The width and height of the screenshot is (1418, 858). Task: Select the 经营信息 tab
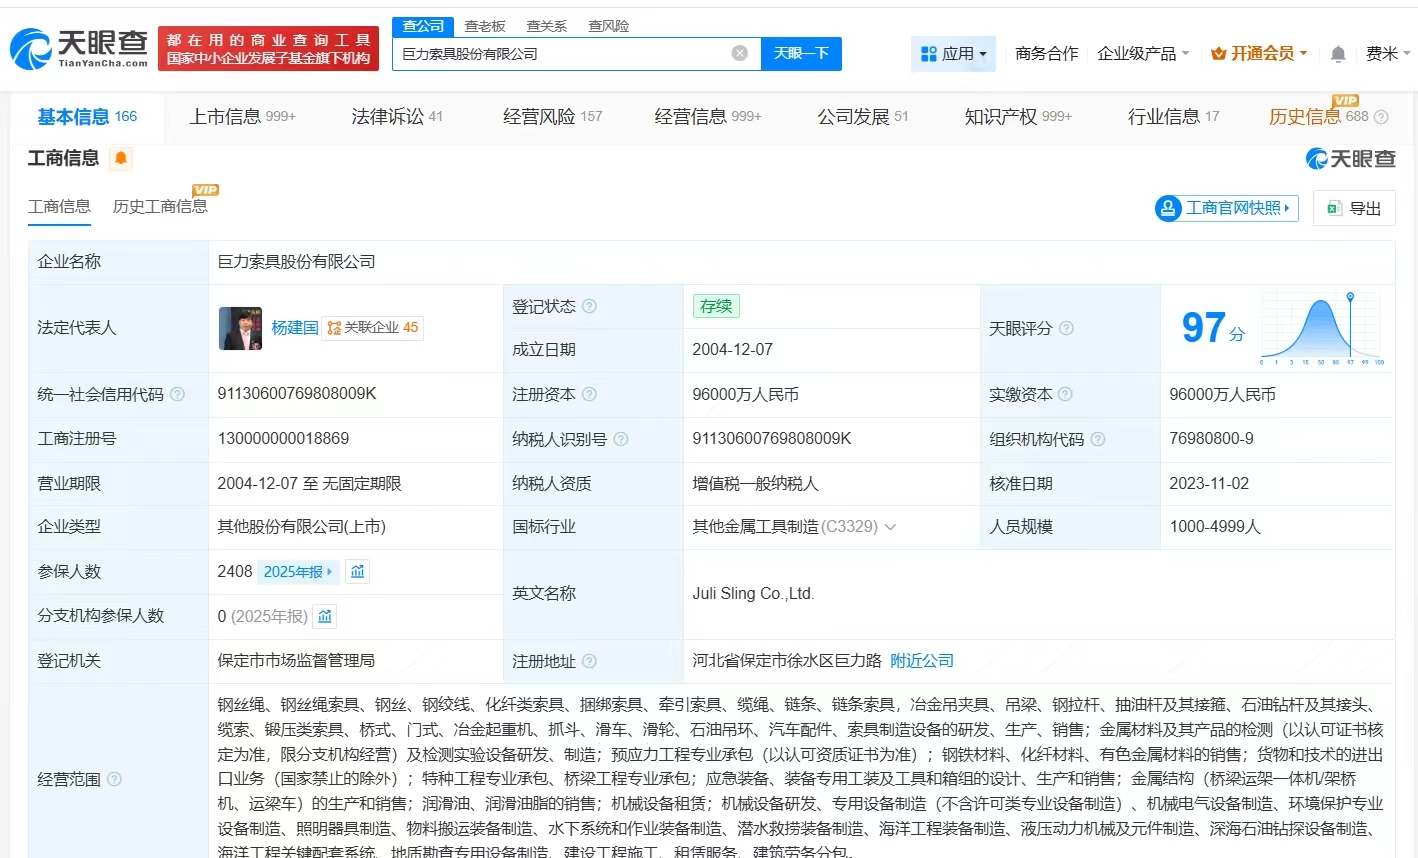708,117
